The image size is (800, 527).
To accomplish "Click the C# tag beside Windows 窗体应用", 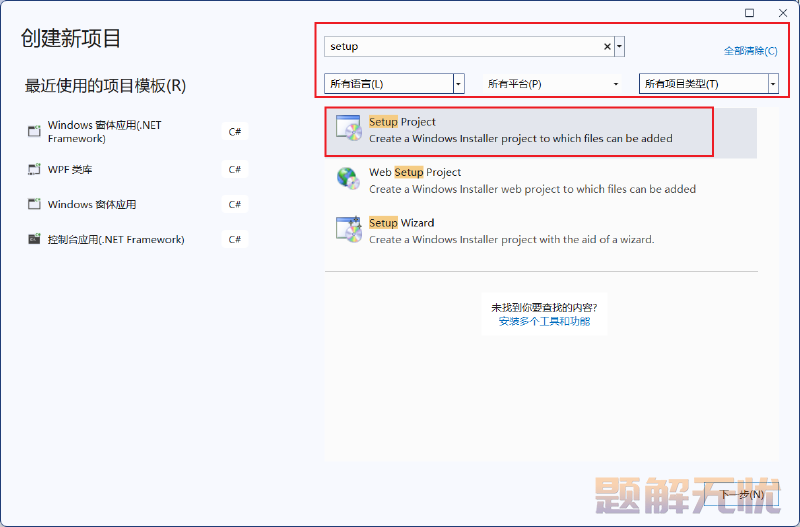I will 235,204.
